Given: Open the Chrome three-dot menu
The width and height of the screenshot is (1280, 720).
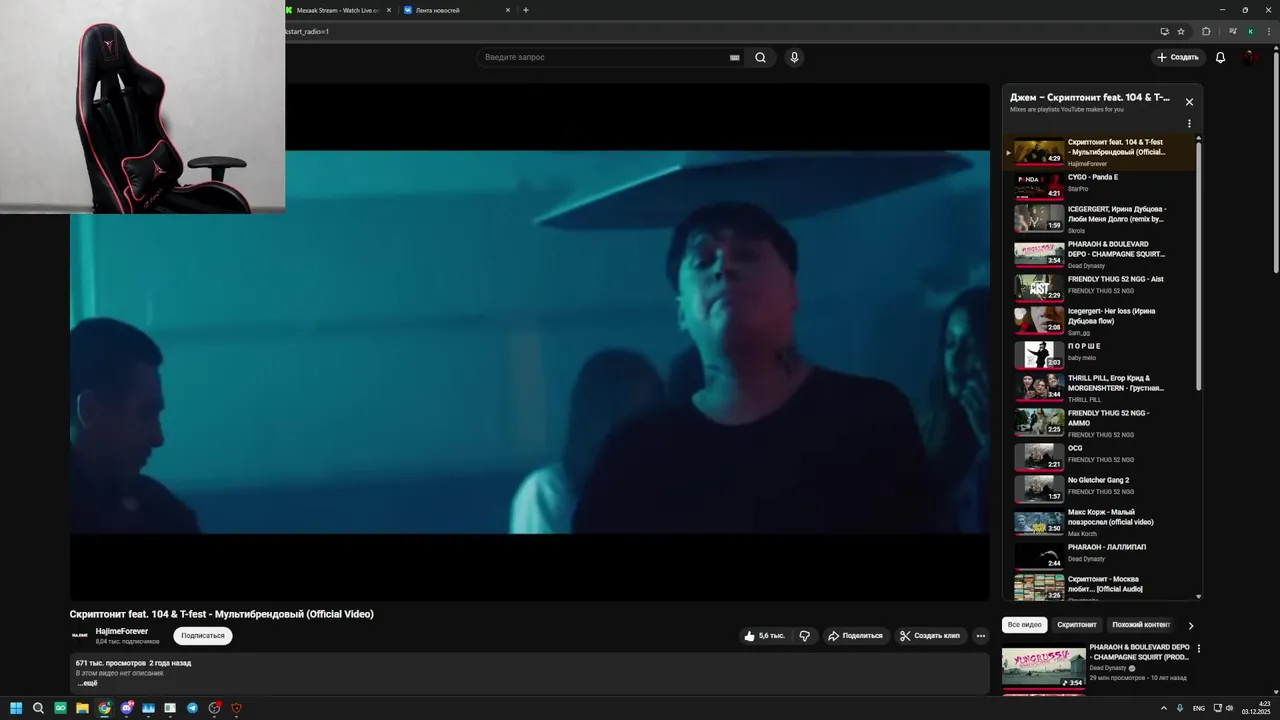Looking at the screenshot, I should click(x=1268, y=31).
